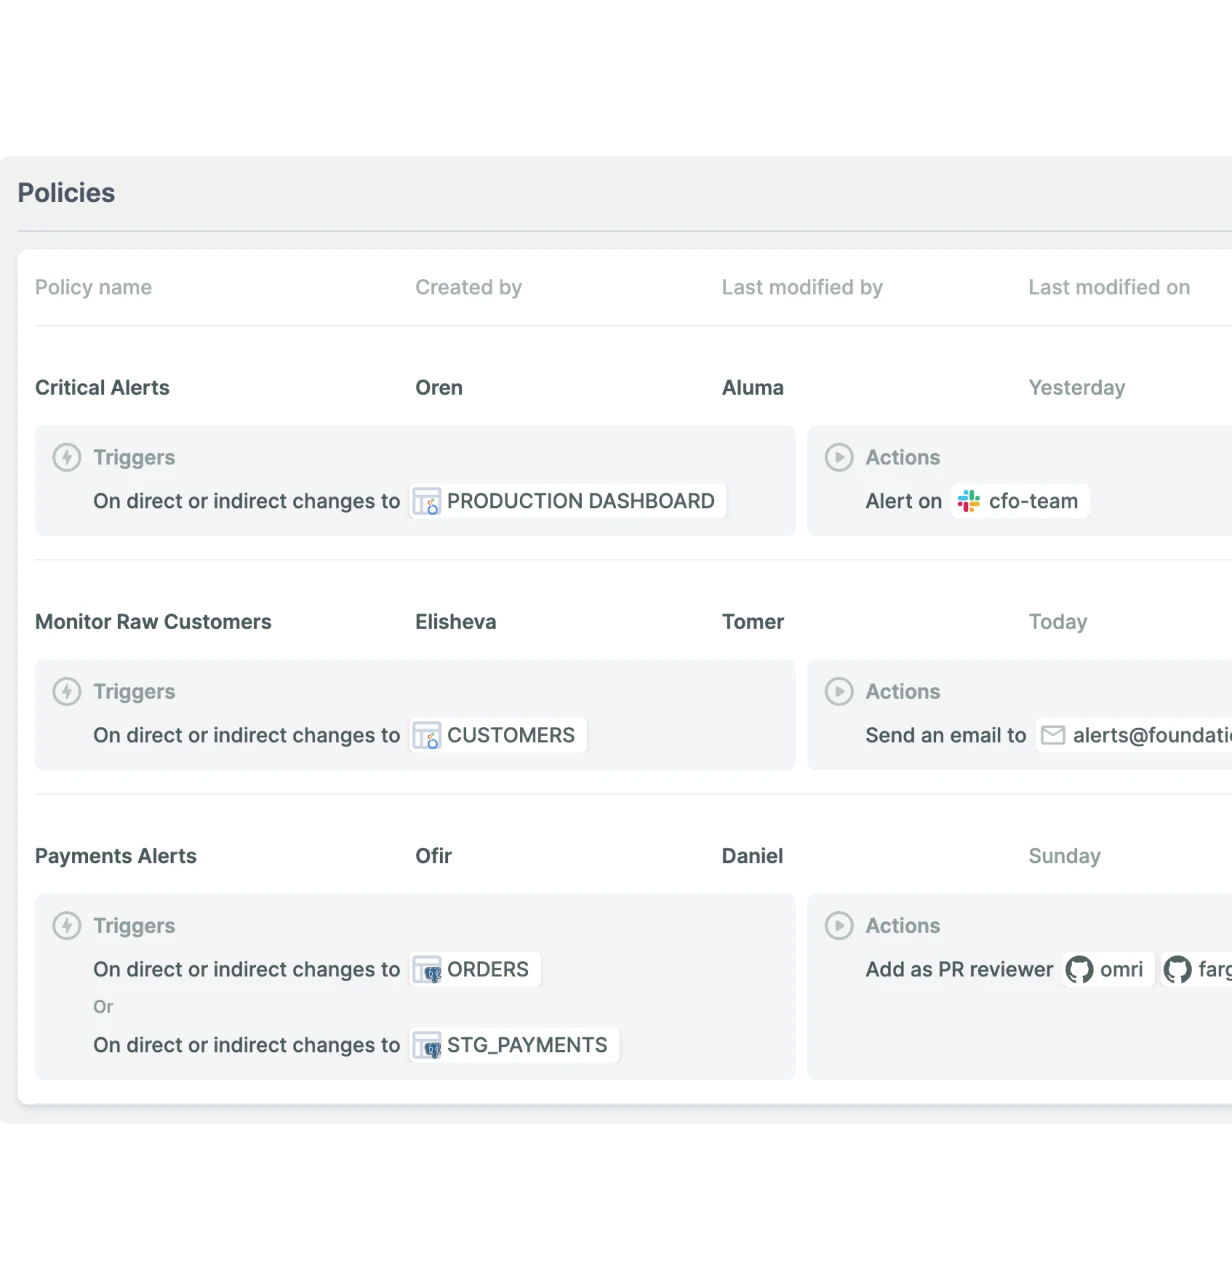The image size is (1232, 1280).
Task: Click the email envelope icon in Monitor Raw Customers actions
Action: 1052,735
